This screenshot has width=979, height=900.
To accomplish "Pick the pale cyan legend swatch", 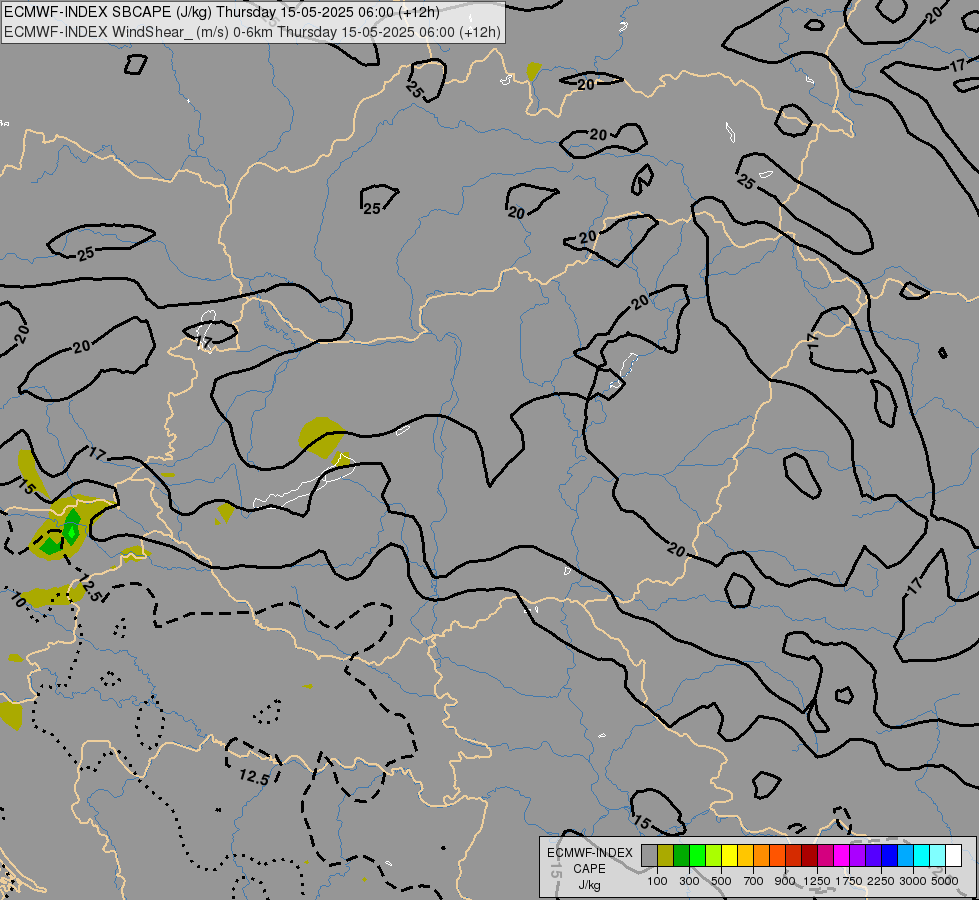I will click(937, 856).
